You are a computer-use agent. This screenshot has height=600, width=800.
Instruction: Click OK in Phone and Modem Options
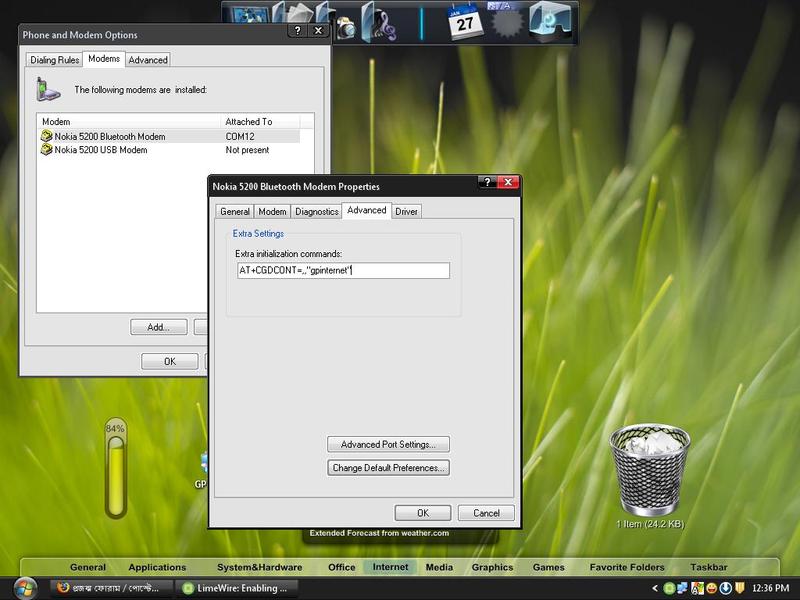(x=170, y=361)
